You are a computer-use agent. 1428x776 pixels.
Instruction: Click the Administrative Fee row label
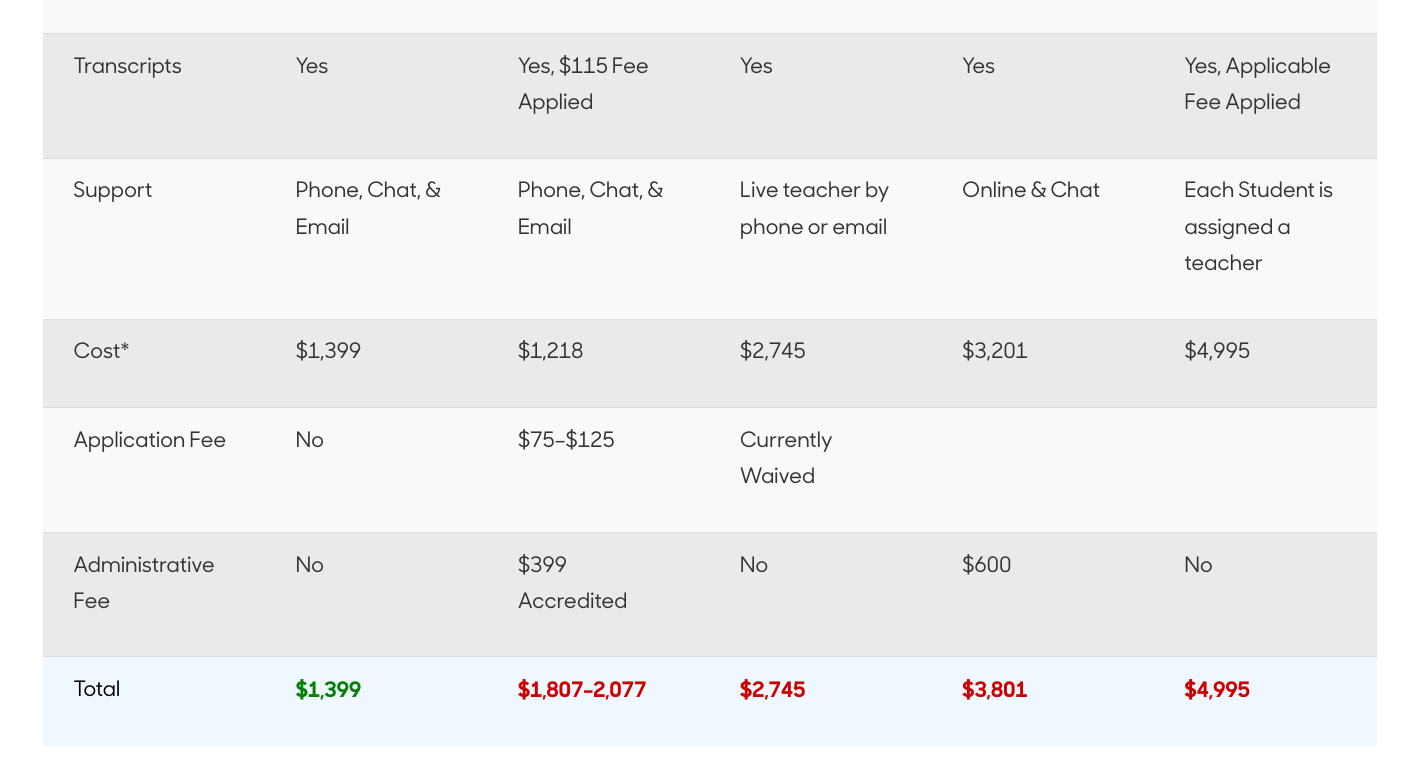[x=144, y=583]
